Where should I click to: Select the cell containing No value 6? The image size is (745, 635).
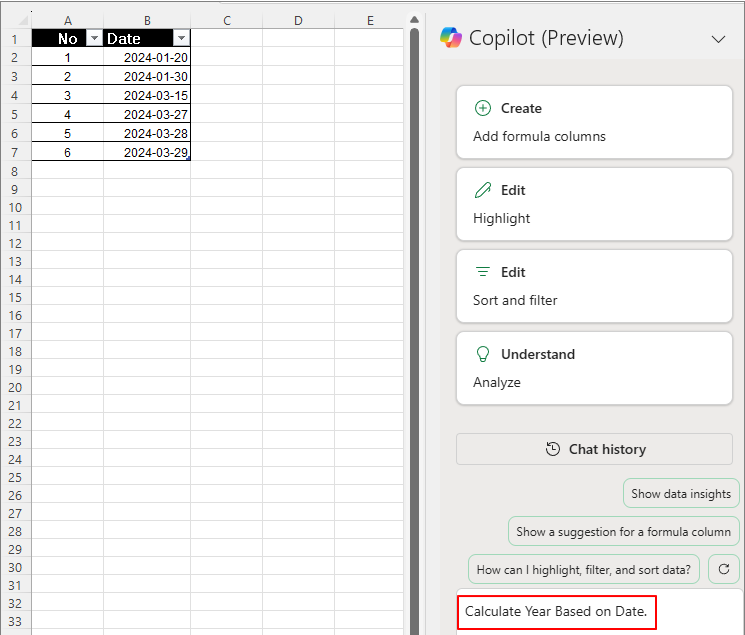(67, 152)
